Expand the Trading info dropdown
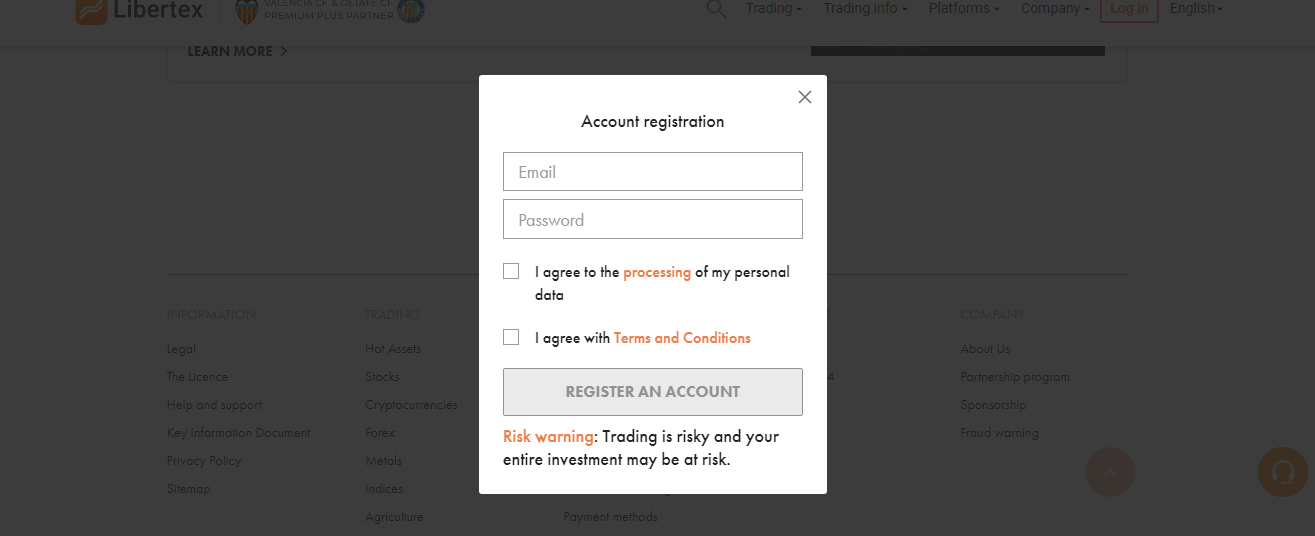Viewport: 1315px width, 536px height. 865,9
